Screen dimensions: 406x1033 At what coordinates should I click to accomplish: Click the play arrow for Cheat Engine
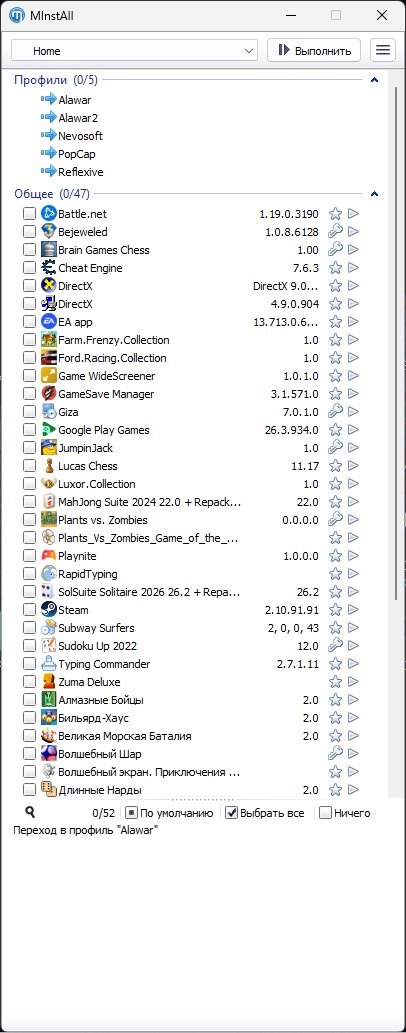tap(353, 268)
